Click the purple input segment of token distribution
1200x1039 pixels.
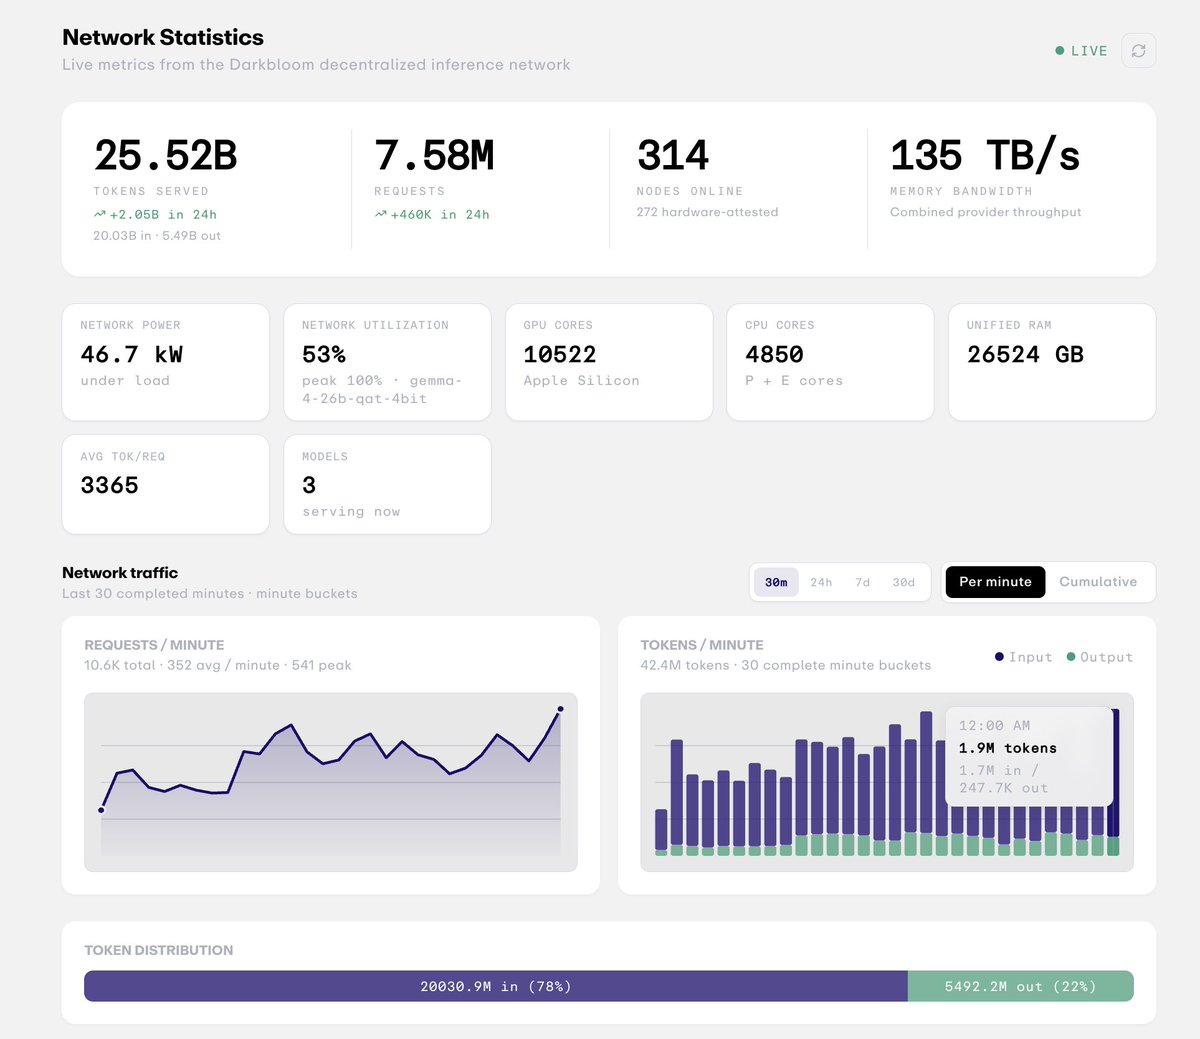(495, 986)
